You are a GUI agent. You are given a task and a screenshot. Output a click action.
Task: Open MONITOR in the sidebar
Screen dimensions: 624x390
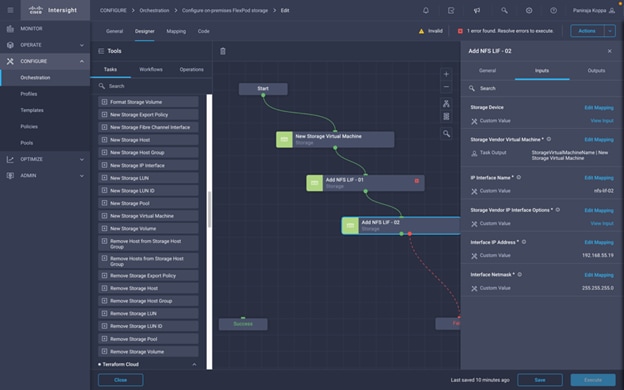(x=45, y=29)
